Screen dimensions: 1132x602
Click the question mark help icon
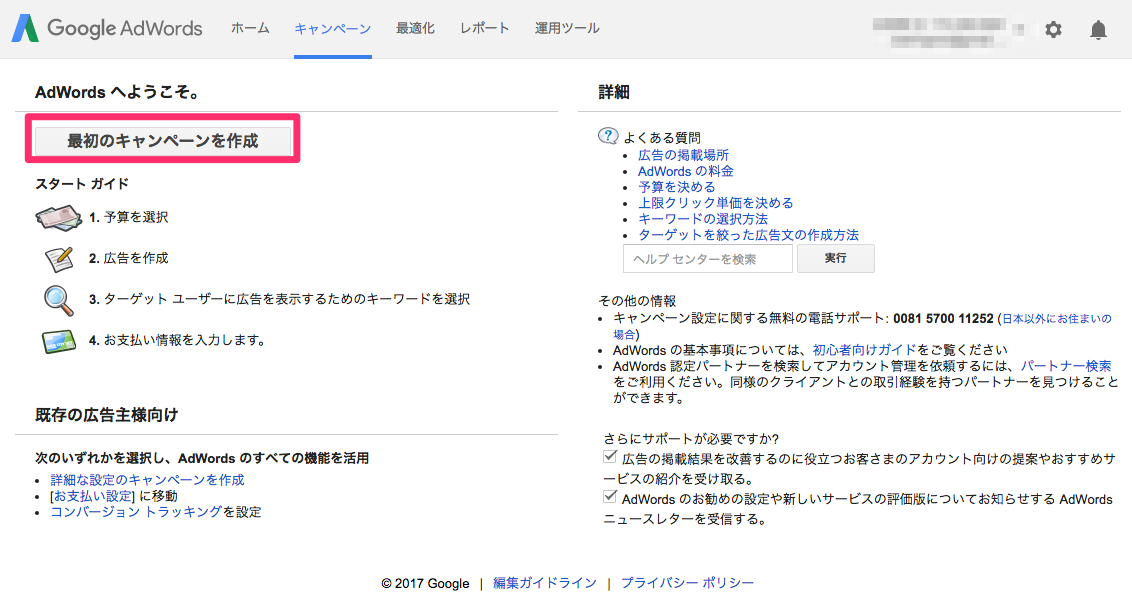(x=608, y=136)
